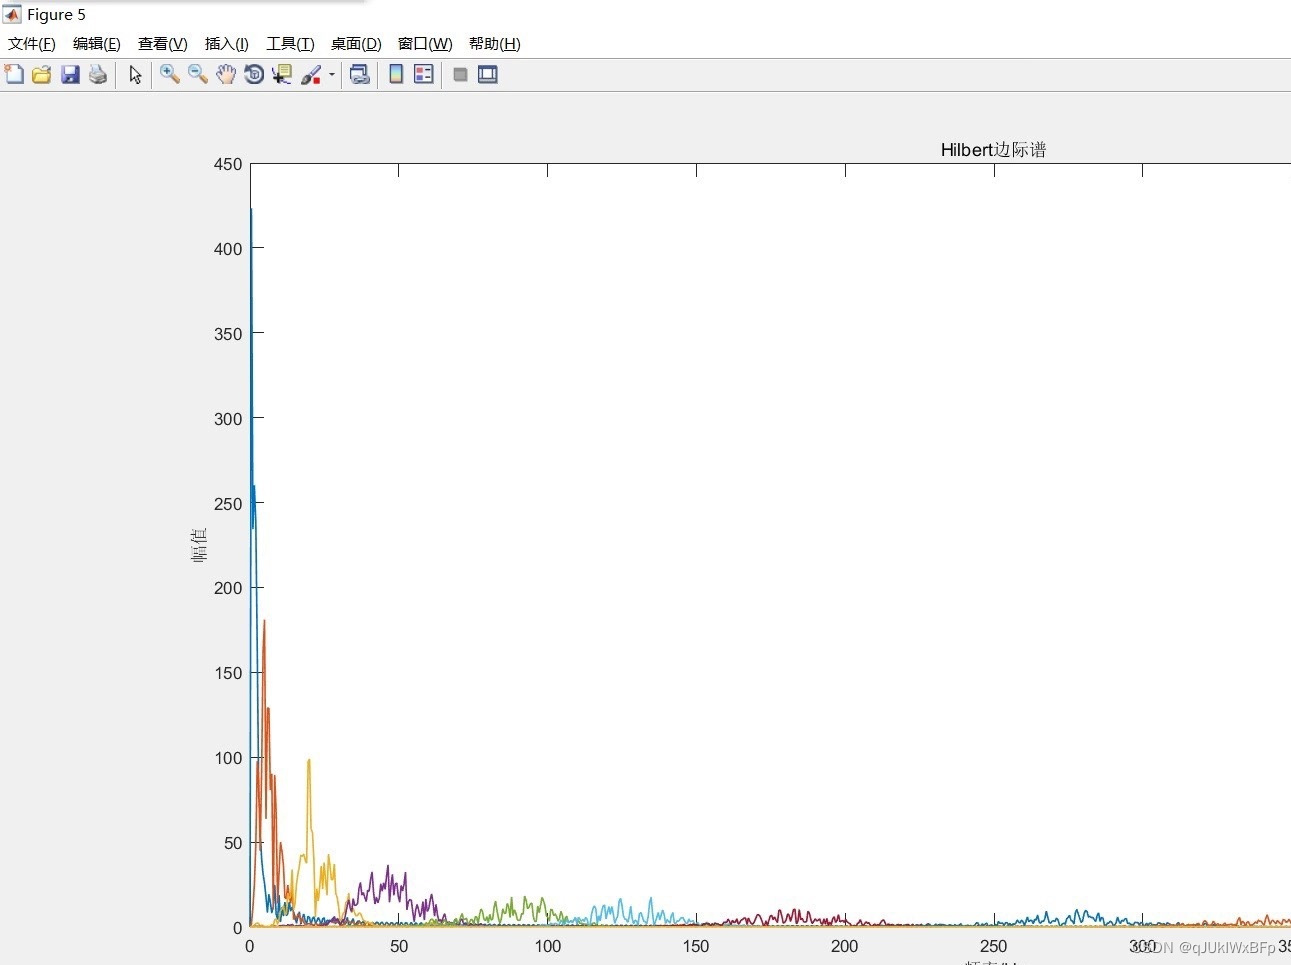Click the Link Plot toolbar icon

point(360,74)
